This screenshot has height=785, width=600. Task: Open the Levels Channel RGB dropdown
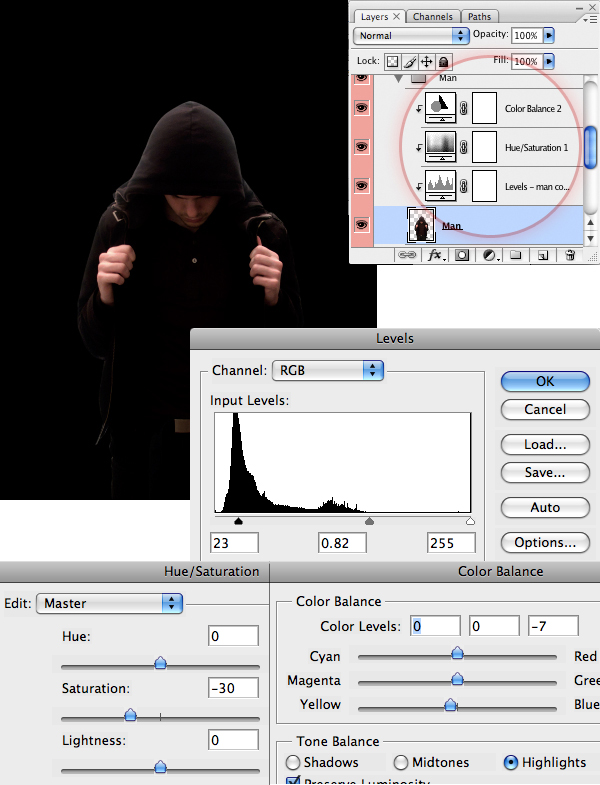[328, 370]
